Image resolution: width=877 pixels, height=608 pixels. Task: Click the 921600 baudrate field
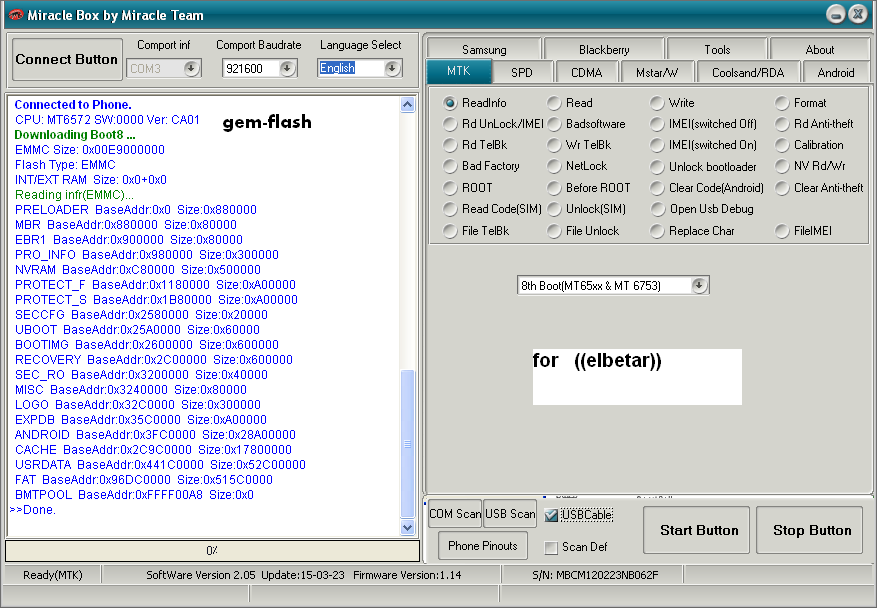coord(251,68)
